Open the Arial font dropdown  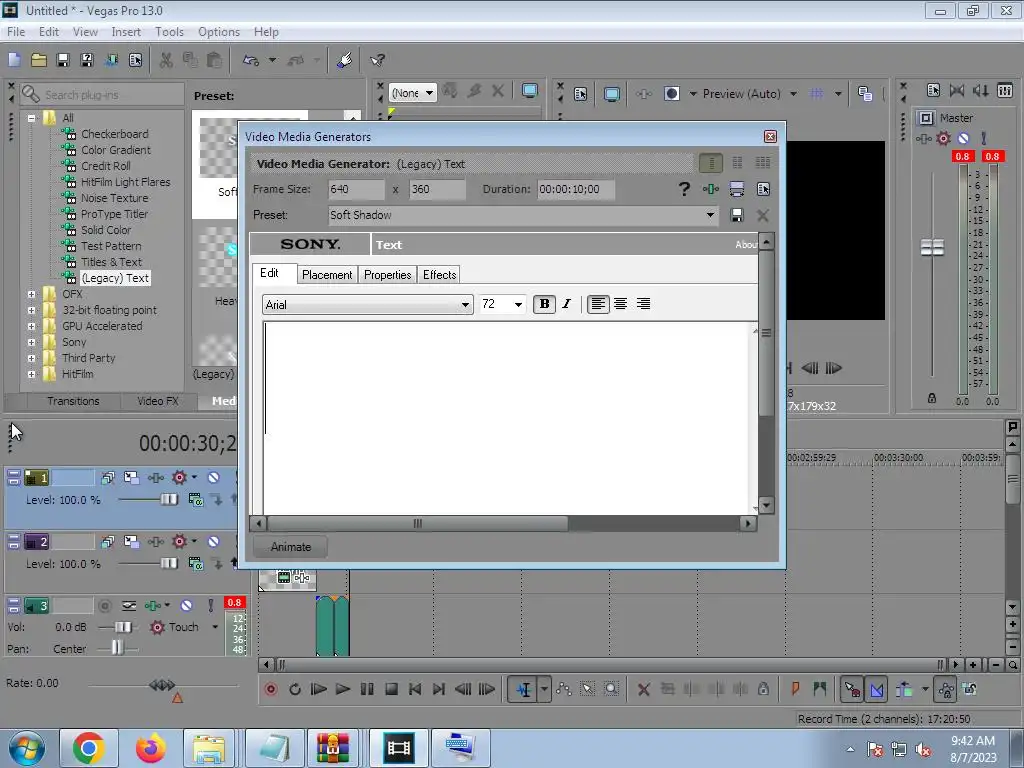click(465, 305)
